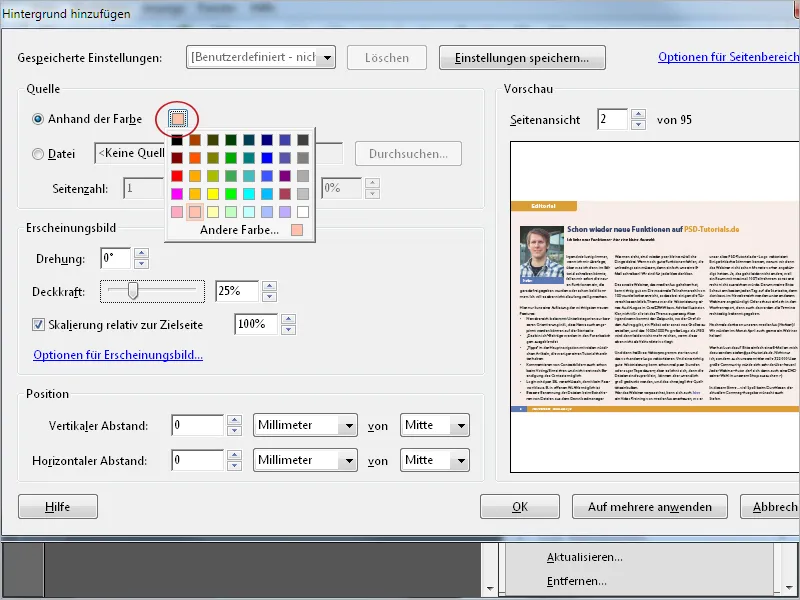Click the Horizontaler Abstand value field
The image size is (800, 600).
198,460
